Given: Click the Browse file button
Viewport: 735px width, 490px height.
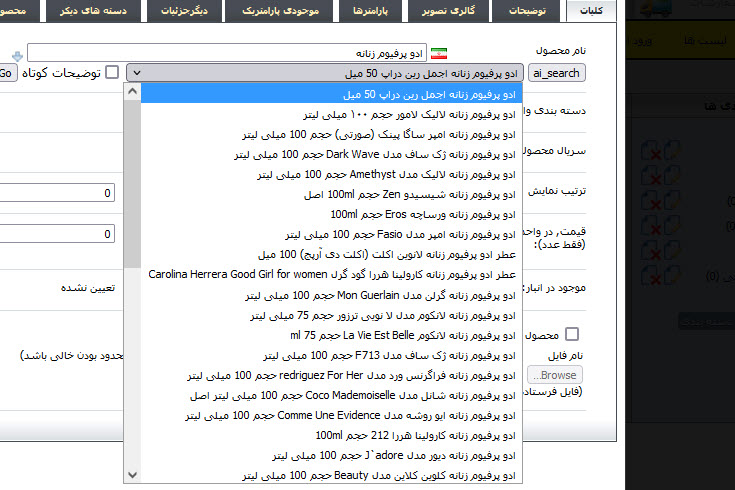Looking at the screenshot, I should click(x=555, y=375).
